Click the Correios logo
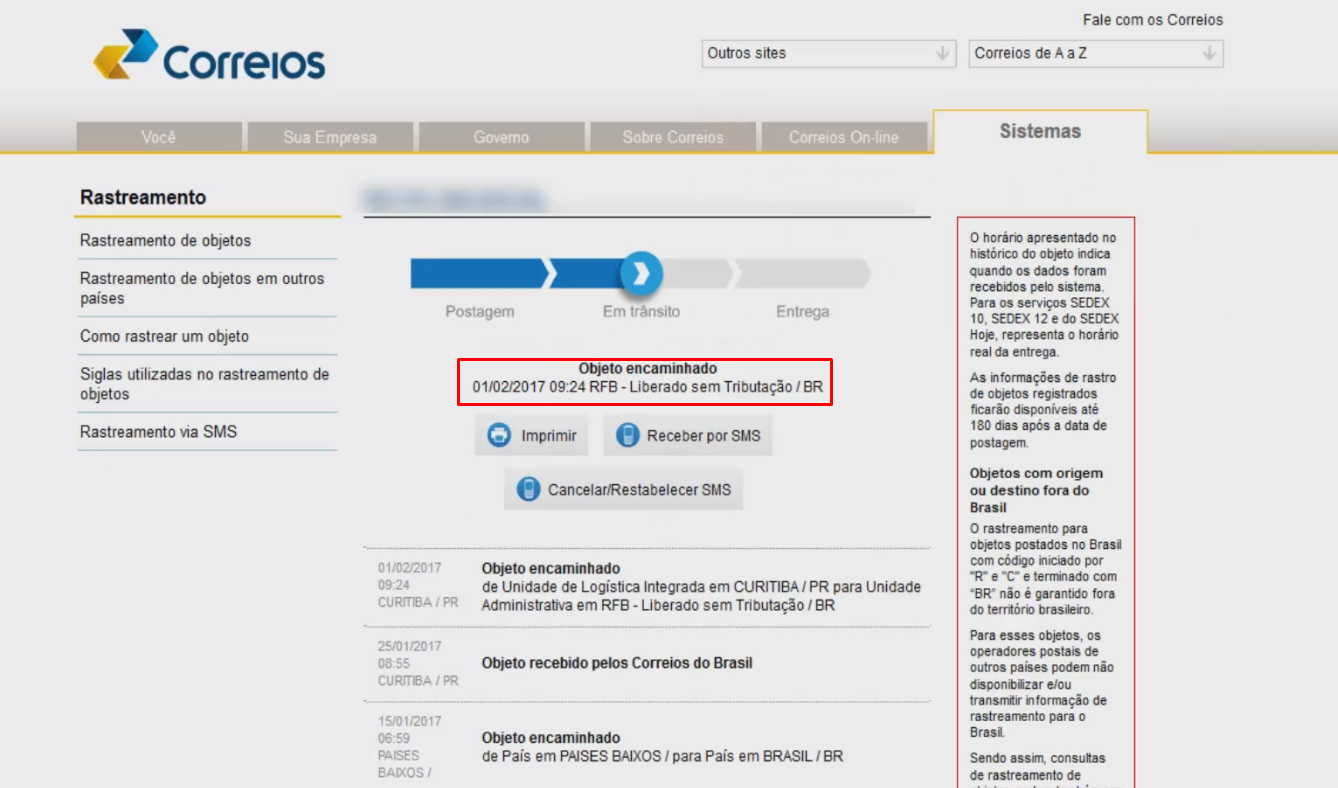1338x788 pixels. [x=209, y=56]
